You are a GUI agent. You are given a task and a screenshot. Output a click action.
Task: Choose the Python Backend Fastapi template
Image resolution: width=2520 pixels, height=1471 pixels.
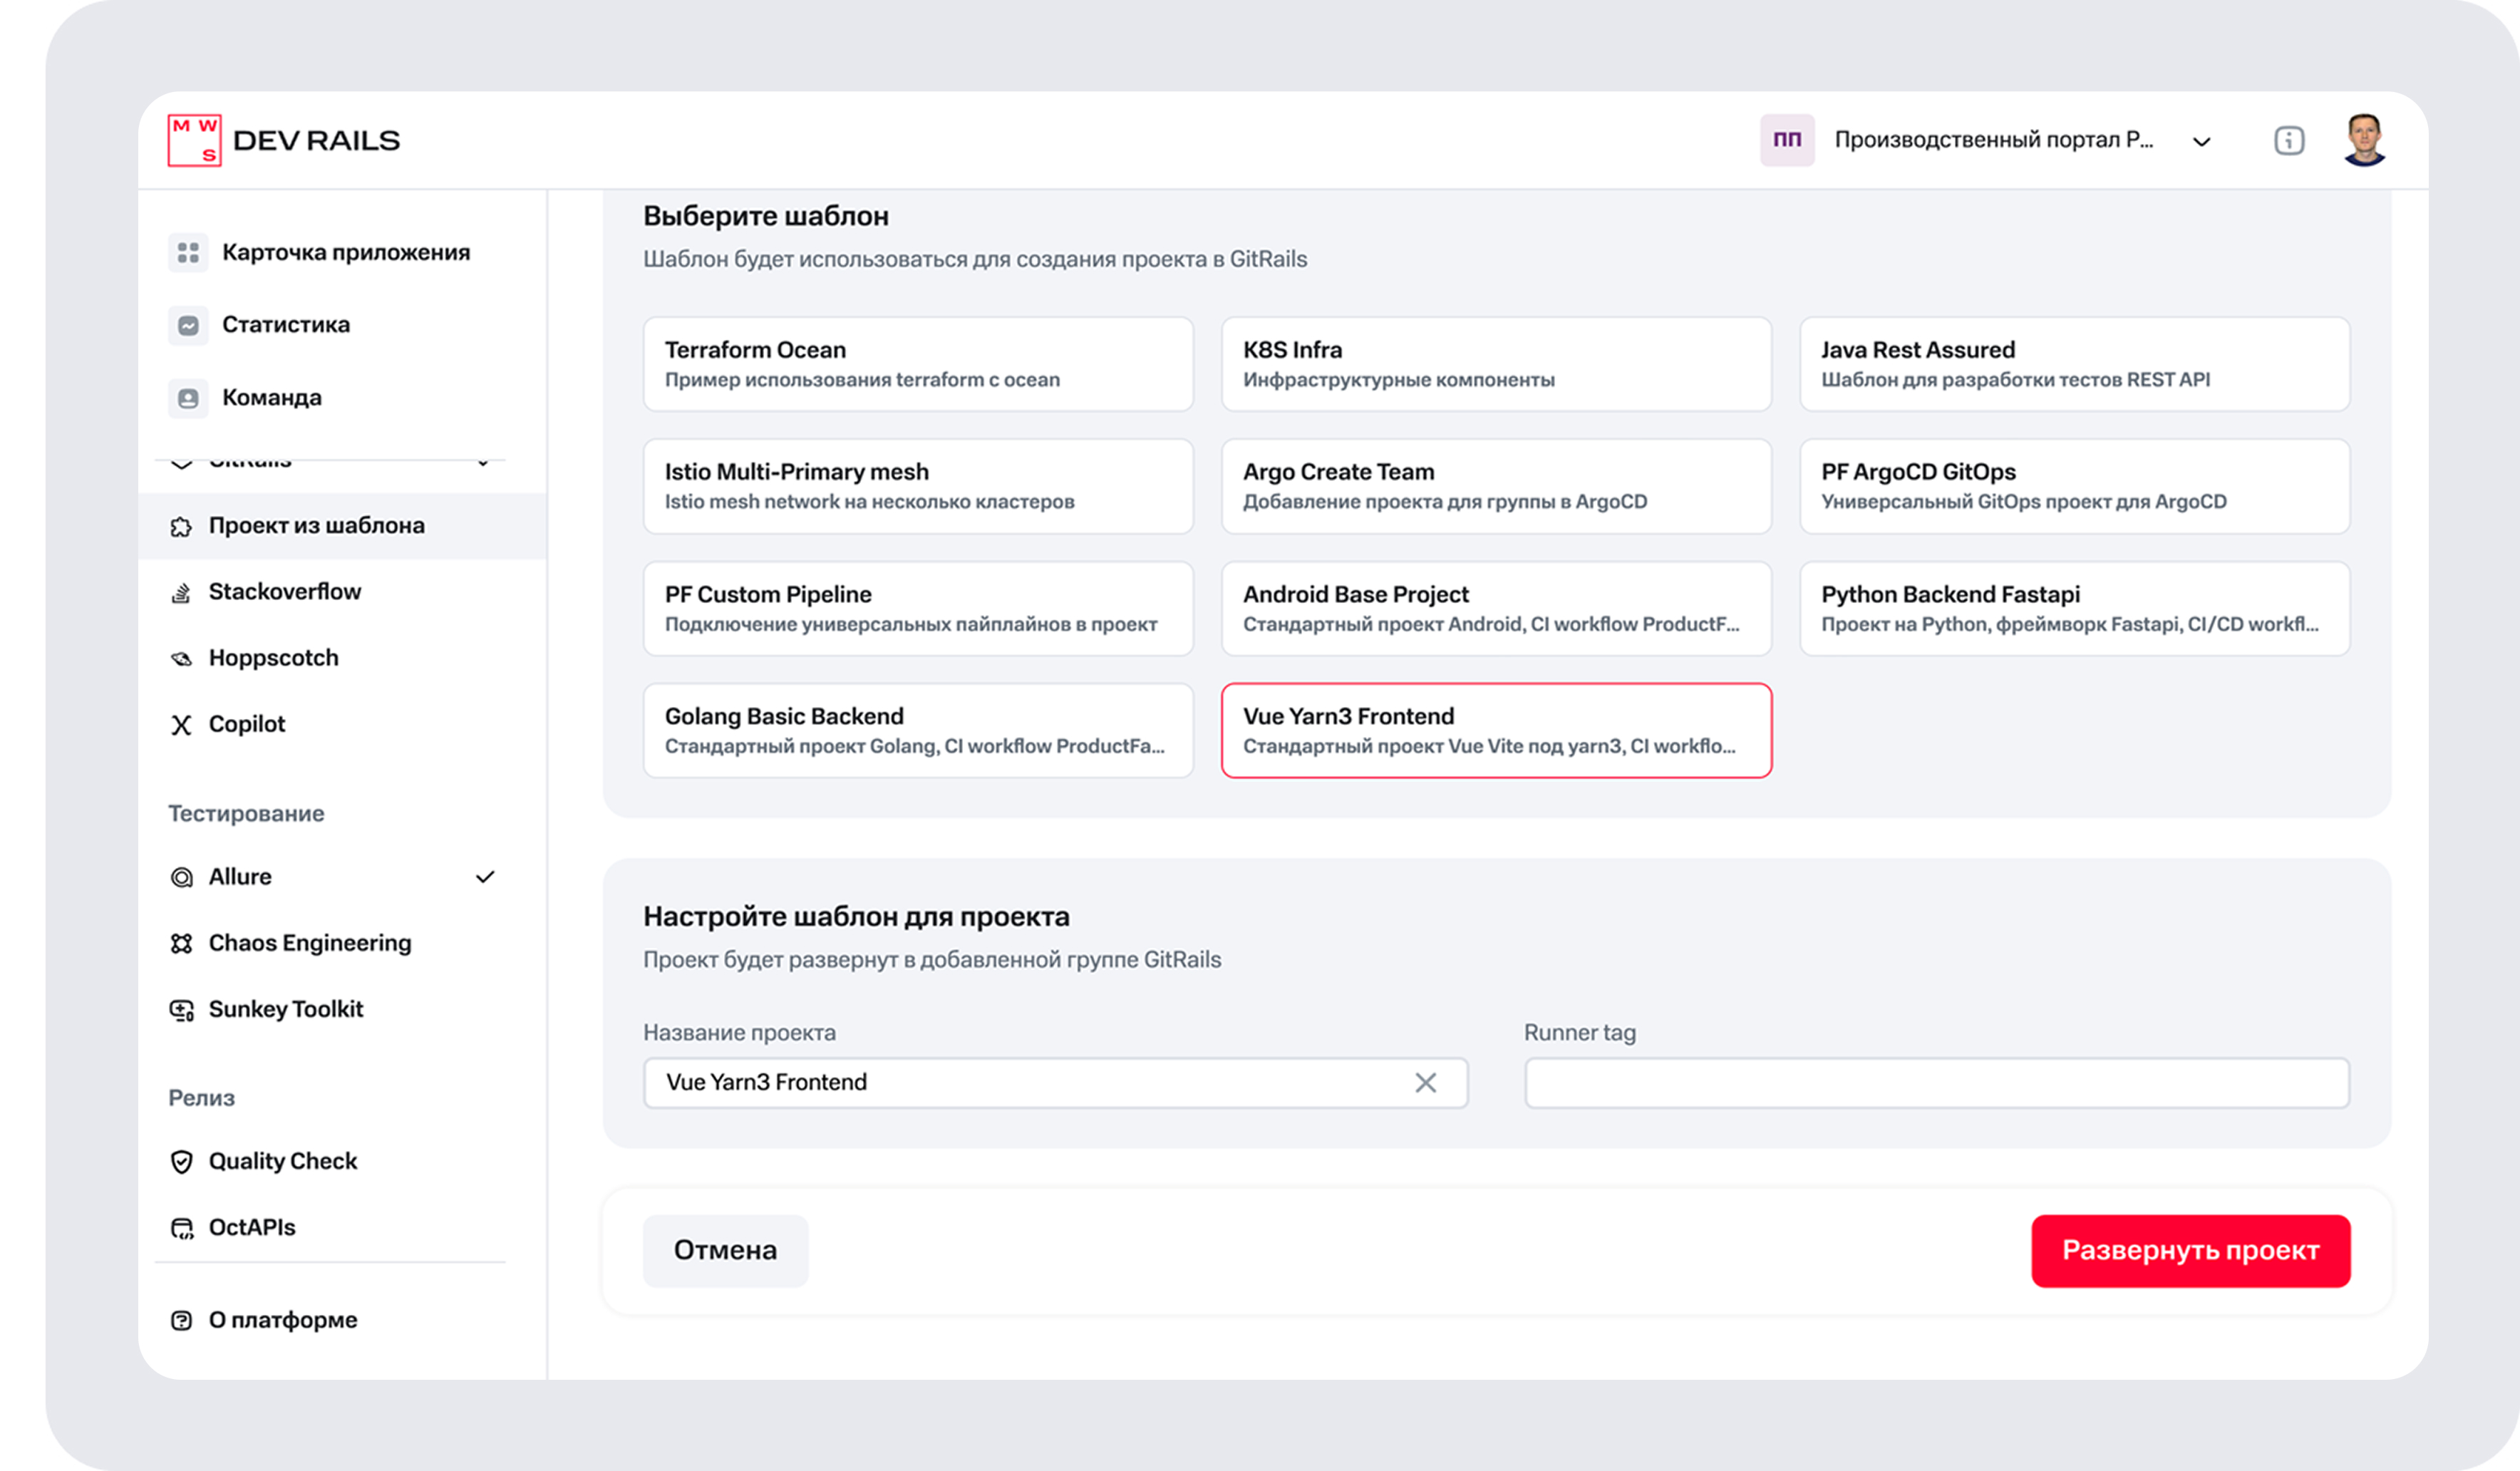click(x=2074, y=608)
